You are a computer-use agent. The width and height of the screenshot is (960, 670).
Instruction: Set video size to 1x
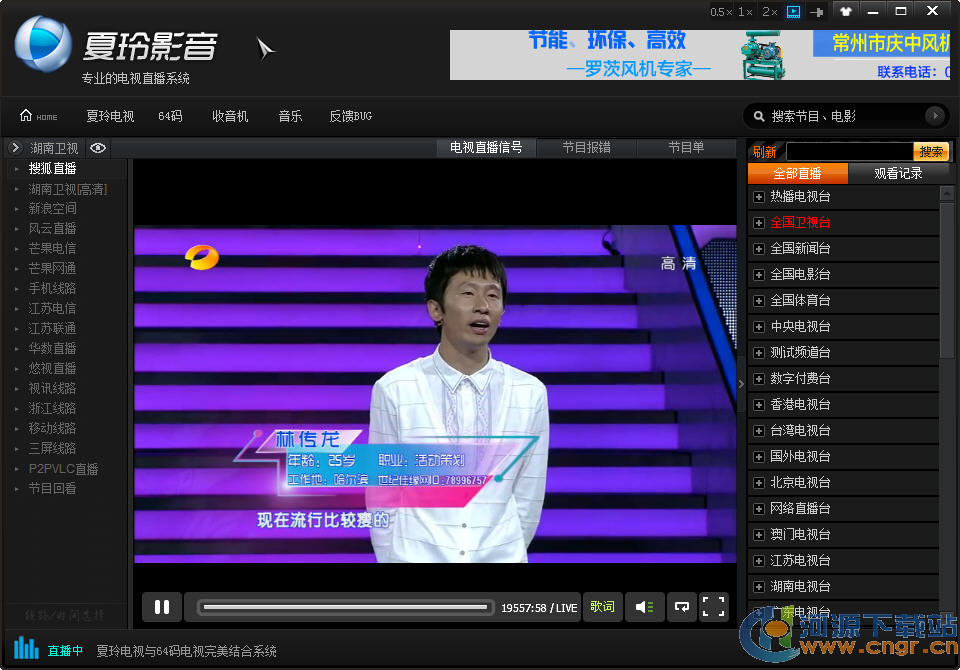(746, 12)
